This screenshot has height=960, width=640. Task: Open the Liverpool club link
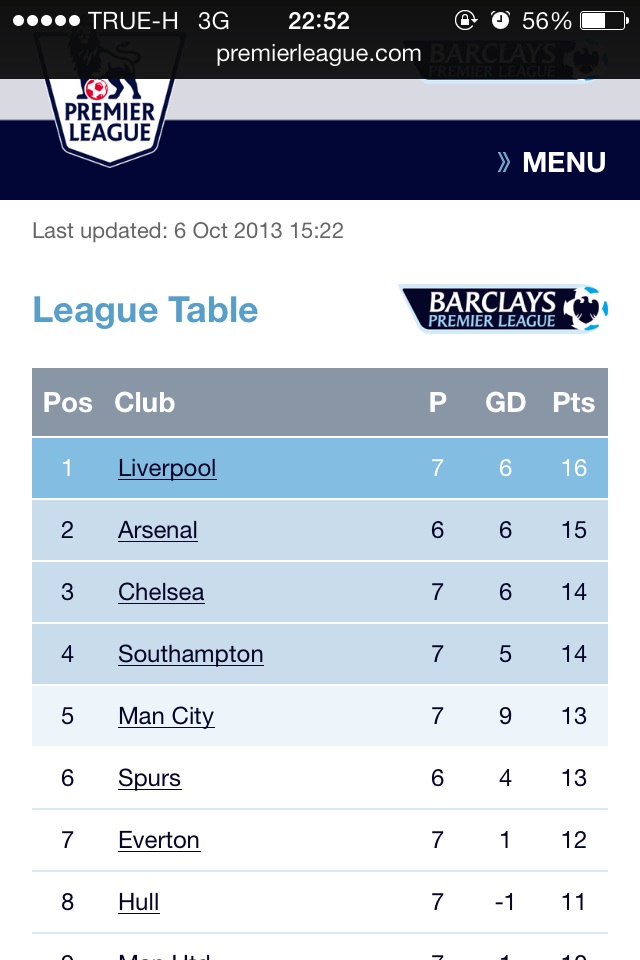tap(167, 468)
